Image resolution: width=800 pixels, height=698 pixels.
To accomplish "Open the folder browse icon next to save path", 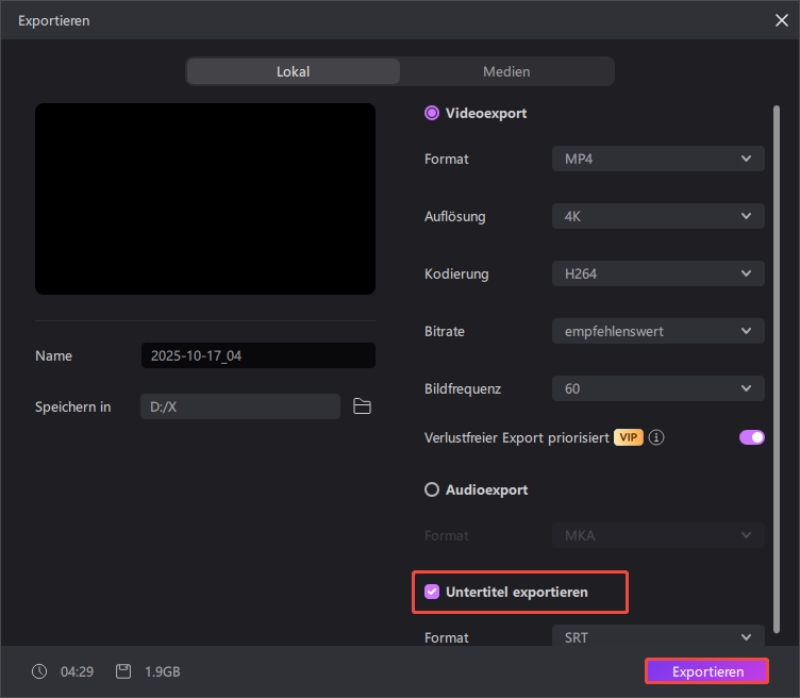I will (362, 406).
